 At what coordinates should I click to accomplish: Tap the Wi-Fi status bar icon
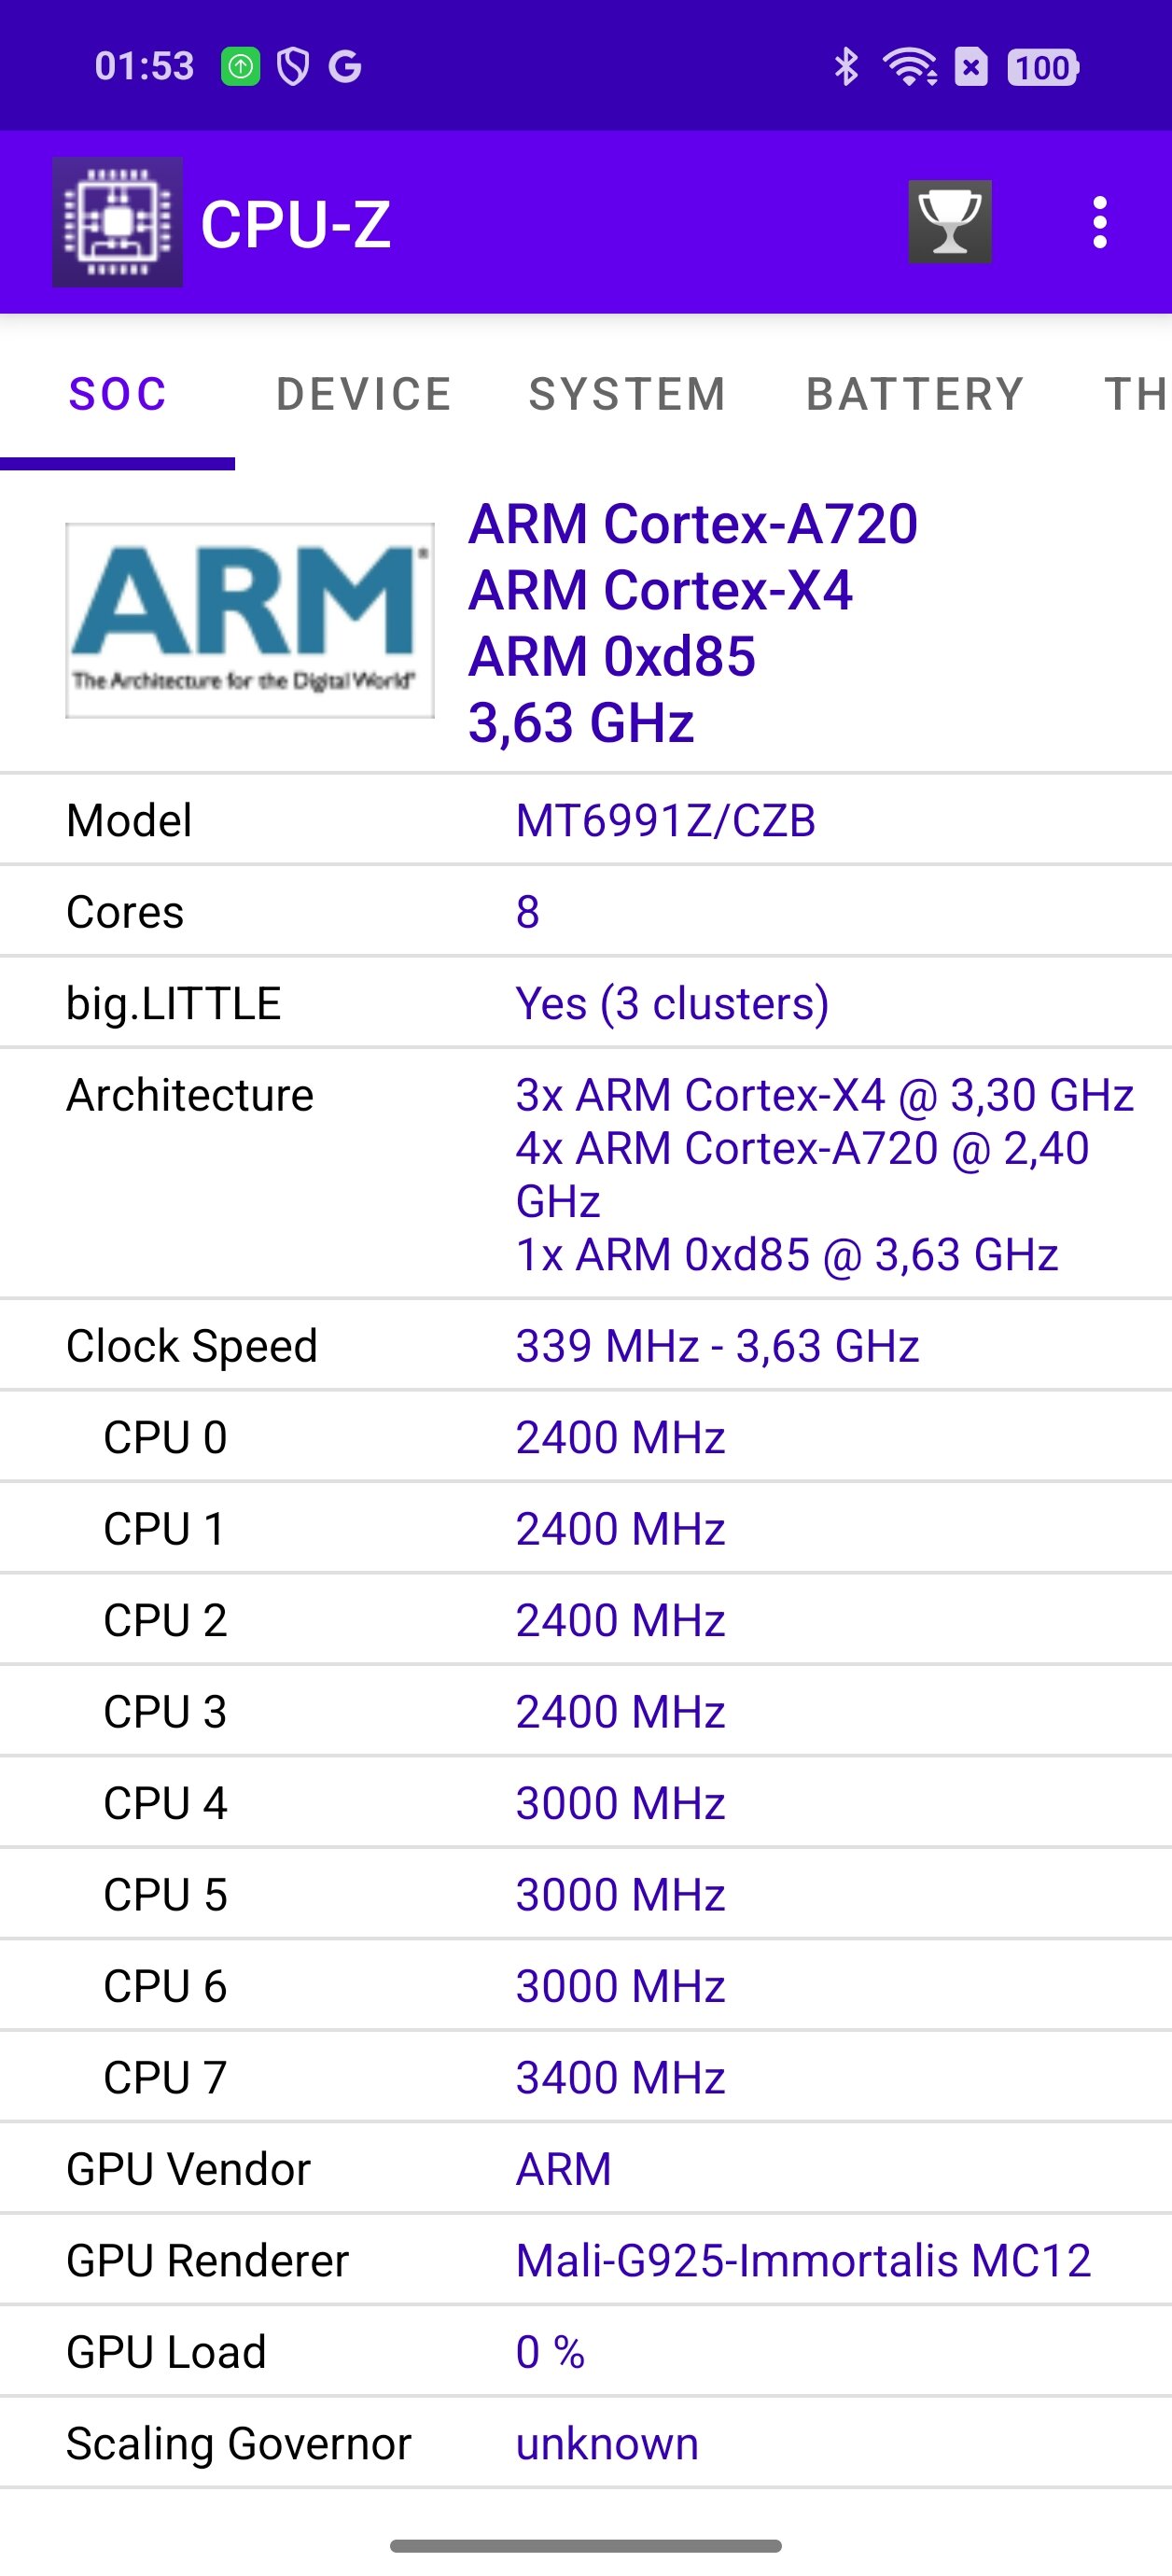pos(908,67)
